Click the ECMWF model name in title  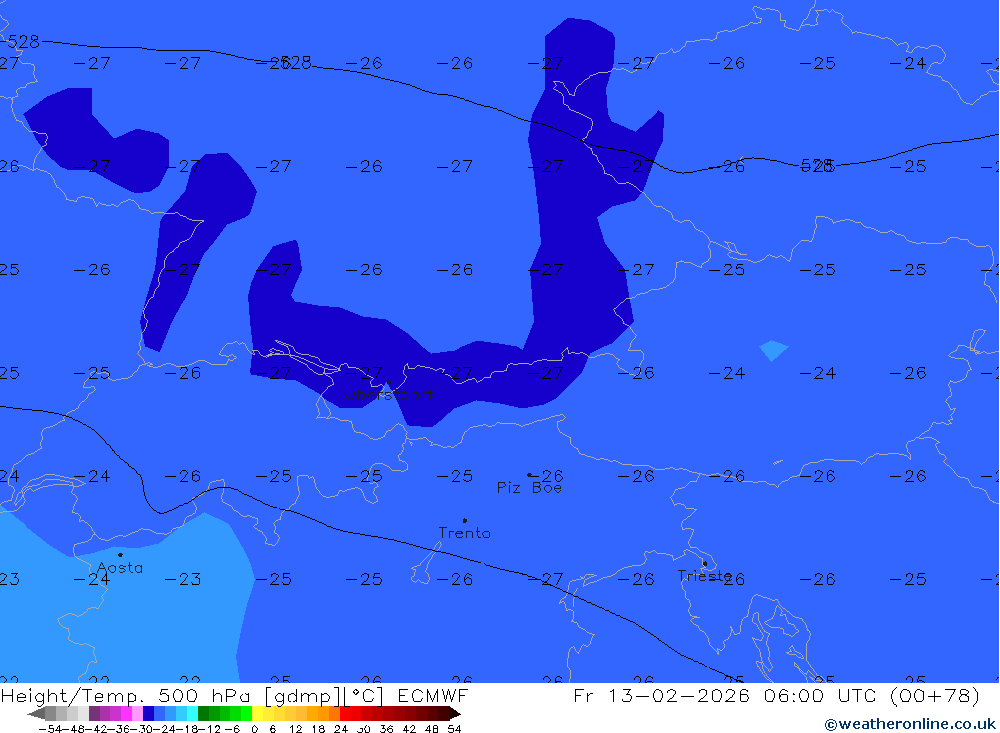433,695
